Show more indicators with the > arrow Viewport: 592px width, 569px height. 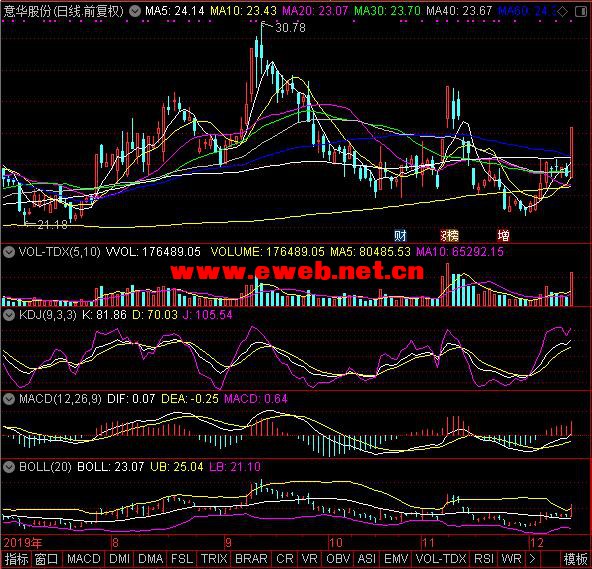[532, 559]
